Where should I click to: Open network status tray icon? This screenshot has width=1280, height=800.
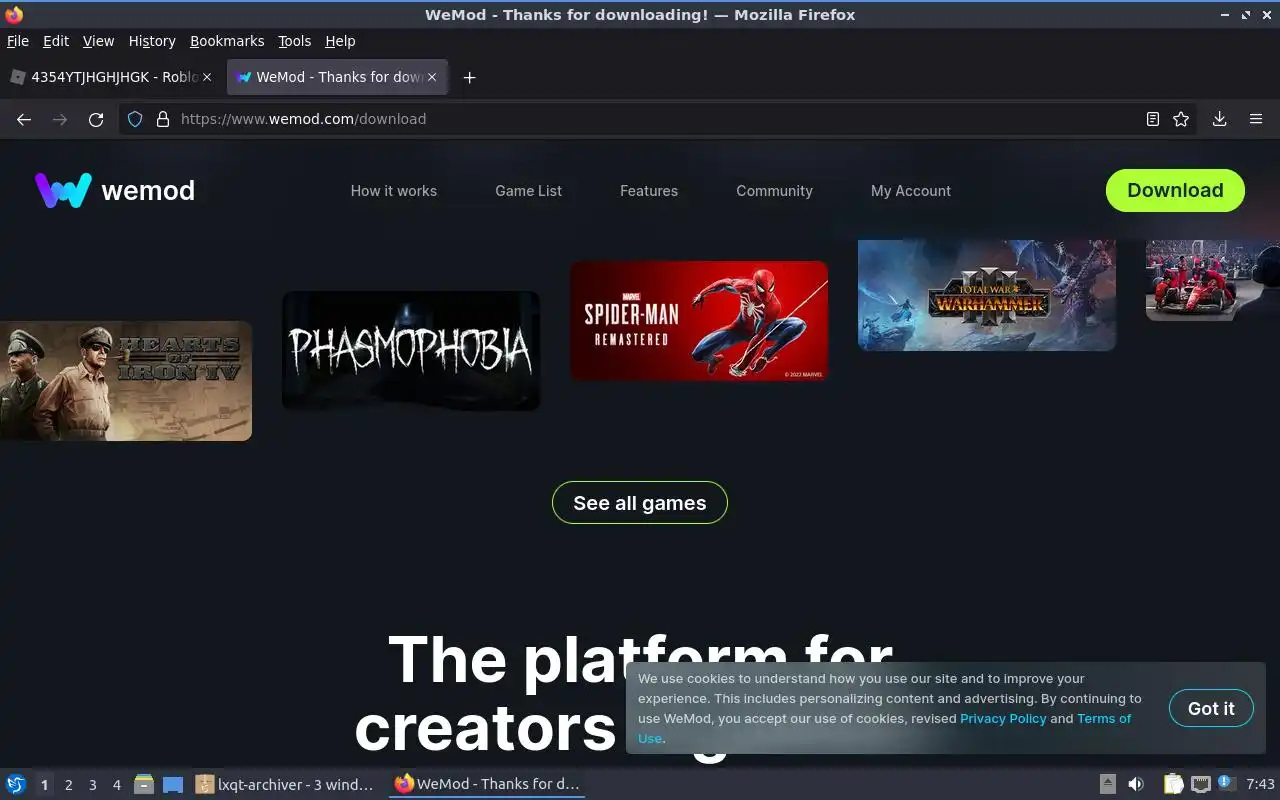(x=1200, y=784)
